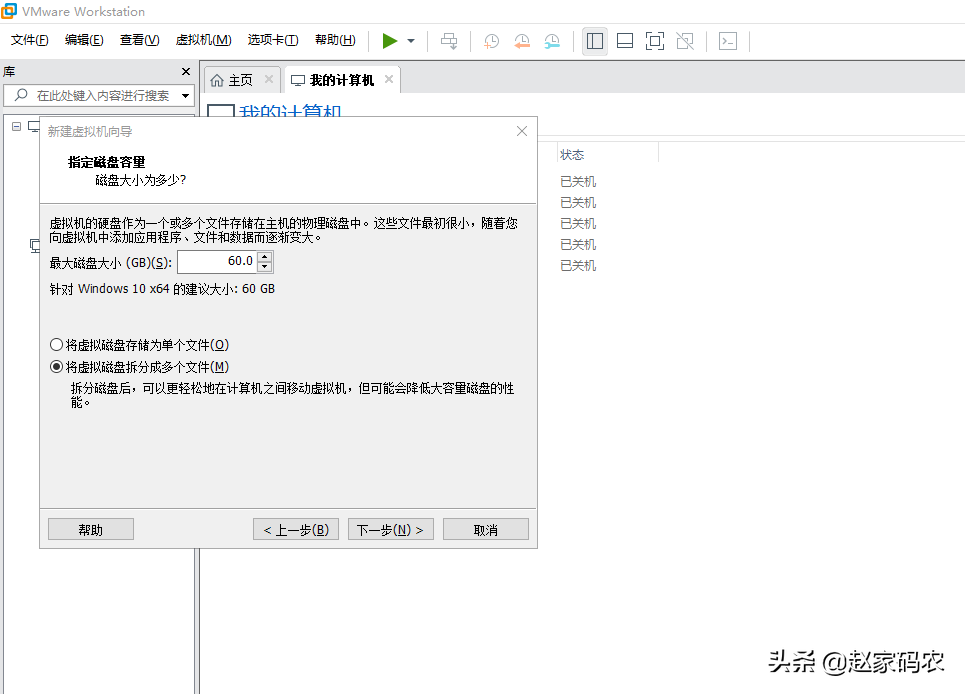
Task: Open the 帮助(H) menu
Action: coord(335,40)
